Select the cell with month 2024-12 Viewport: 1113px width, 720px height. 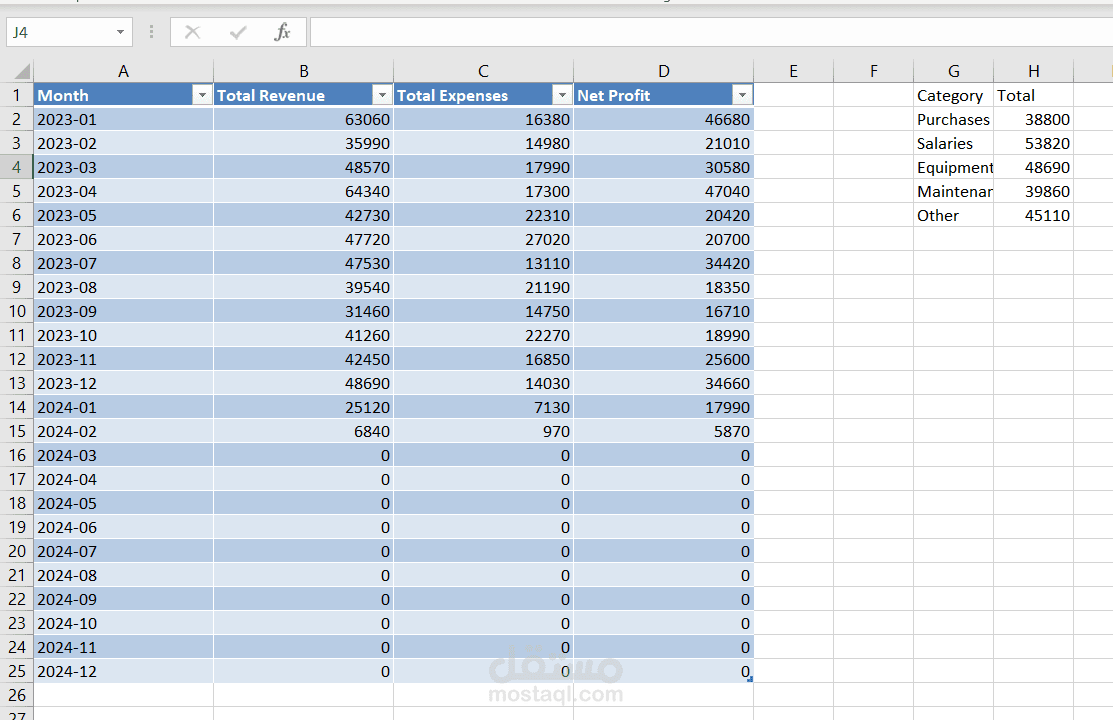(124, 671)
